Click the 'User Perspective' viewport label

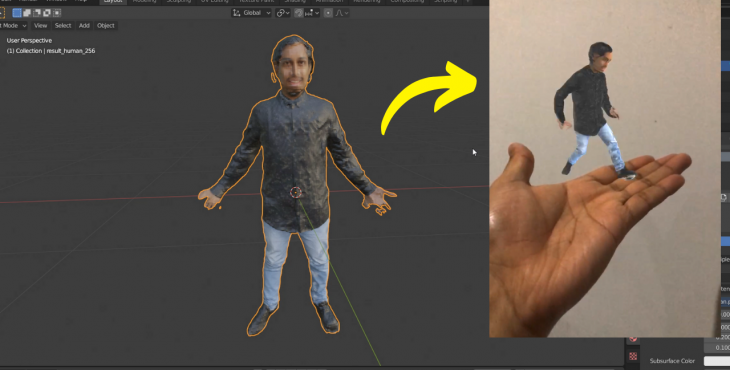(29, 40)
